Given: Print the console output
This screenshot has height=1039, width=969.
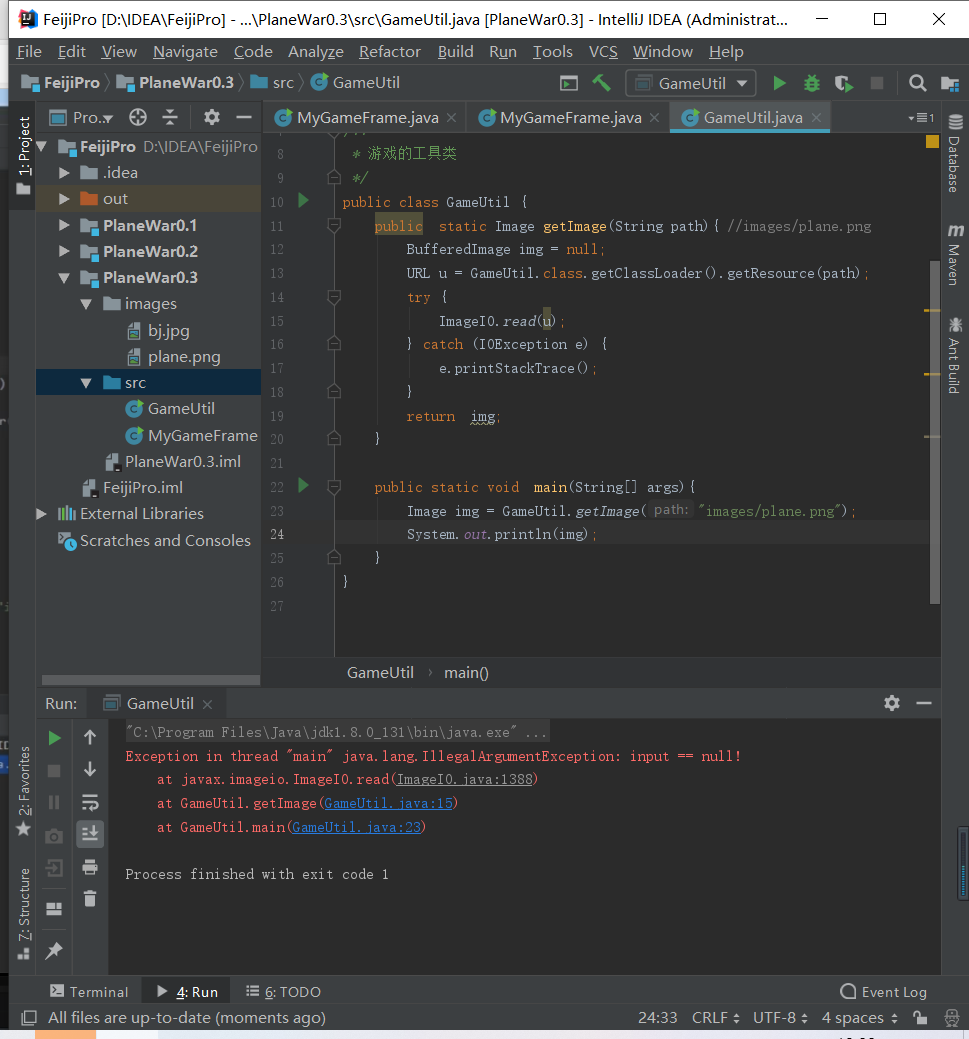Looking at the screenshot, I should (90, 867).
